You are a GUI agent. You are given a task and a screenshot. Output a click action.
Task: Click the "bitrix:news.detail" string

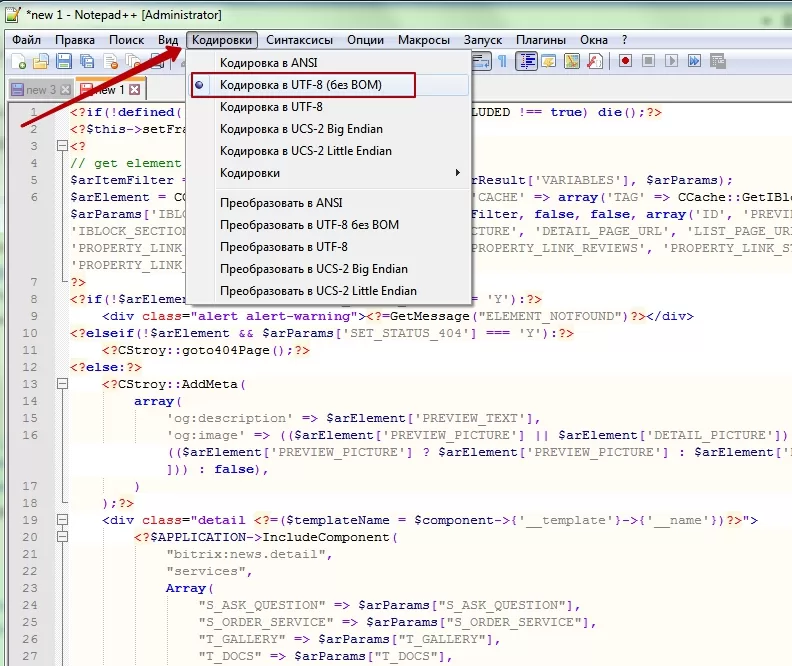click(246, 554)
